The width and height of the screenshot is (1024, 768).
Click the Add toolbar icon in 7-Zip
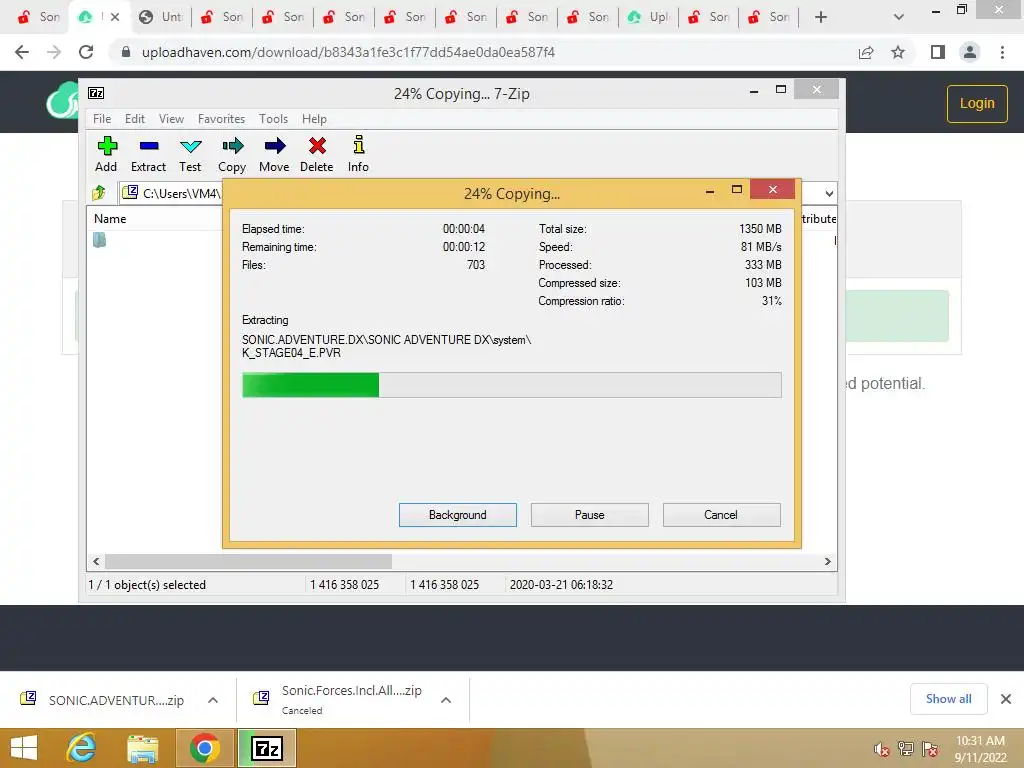click(106, 154)
